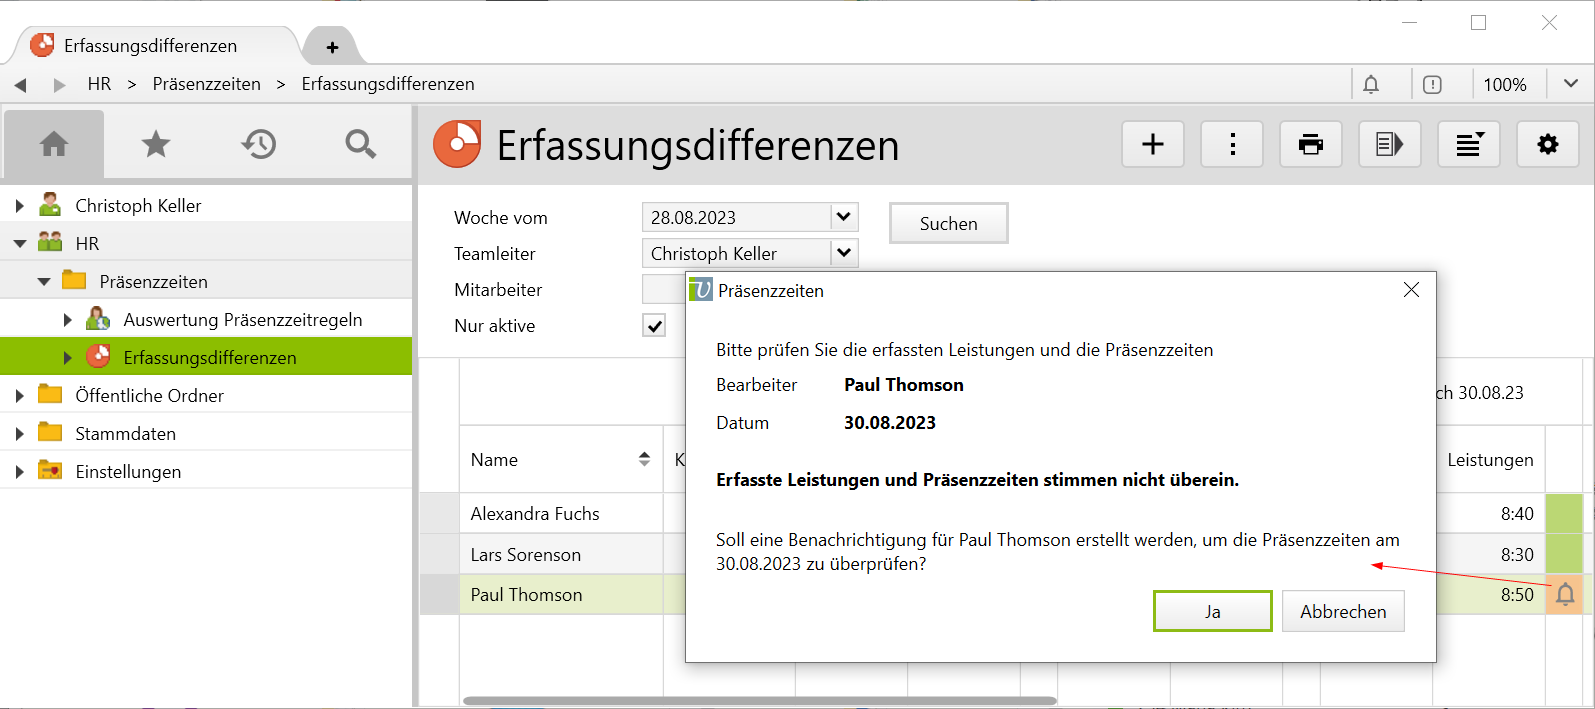Click Abbrechen in the dialog
This screenshot has height=709, width=1595.
coord(1343,611)
